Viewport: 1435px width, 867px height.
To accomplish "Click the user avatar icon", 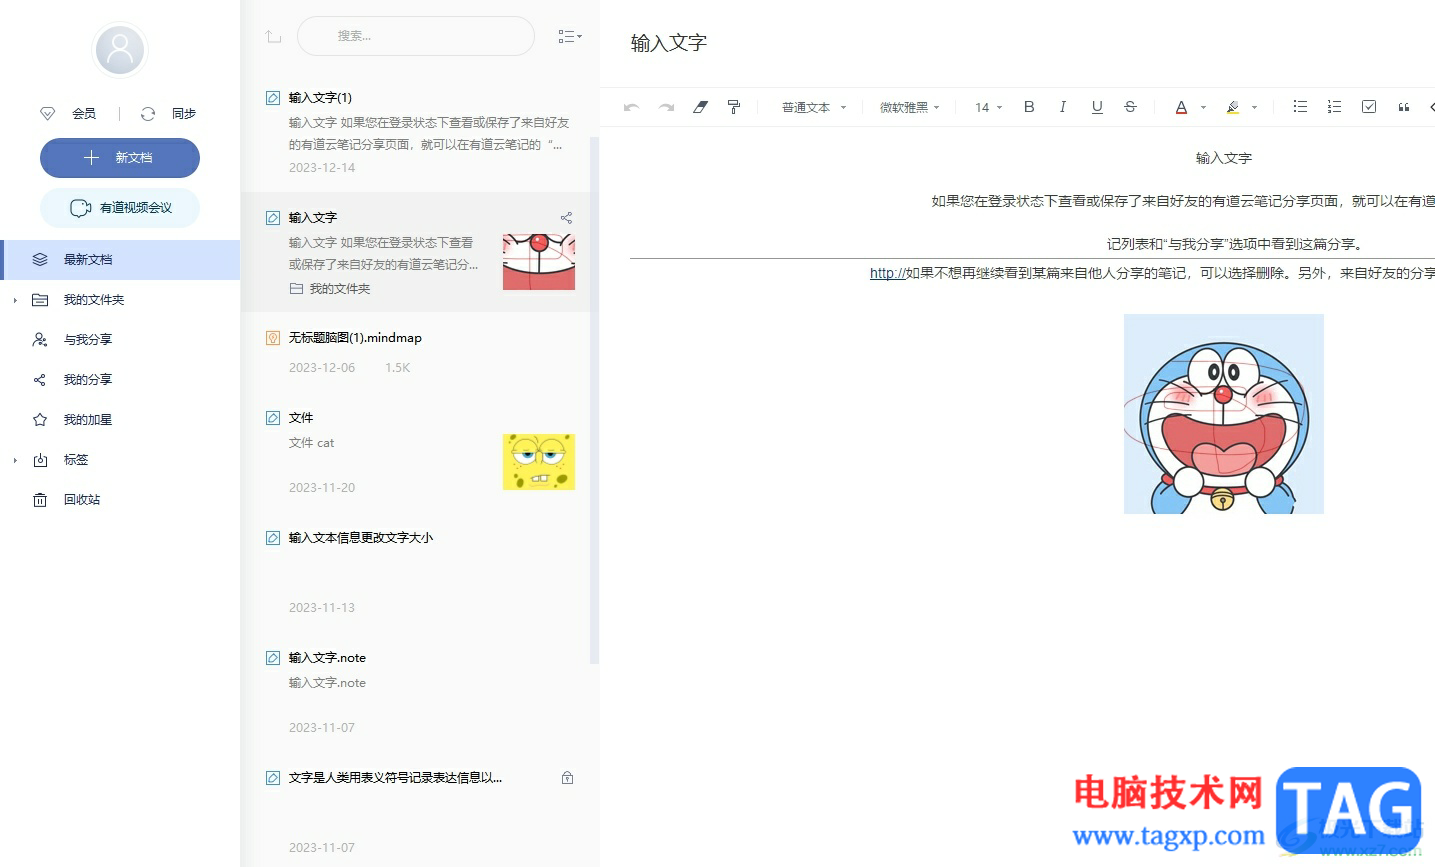I will coord(120,49).
